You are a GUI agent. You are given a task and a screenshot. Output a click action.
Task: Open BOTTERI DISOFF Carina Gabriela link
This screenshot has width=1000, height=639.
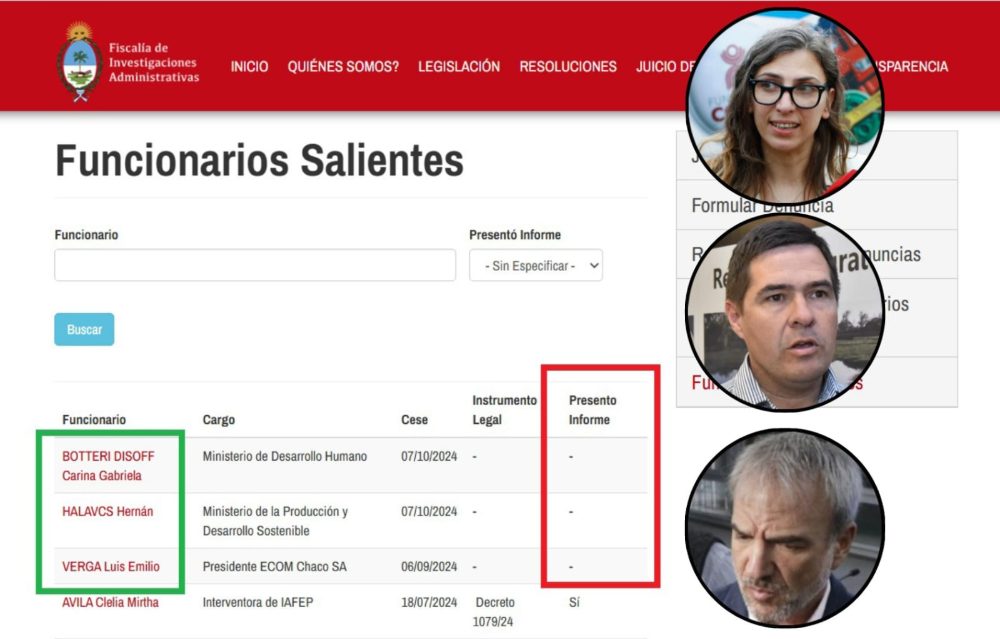point(108,465)
